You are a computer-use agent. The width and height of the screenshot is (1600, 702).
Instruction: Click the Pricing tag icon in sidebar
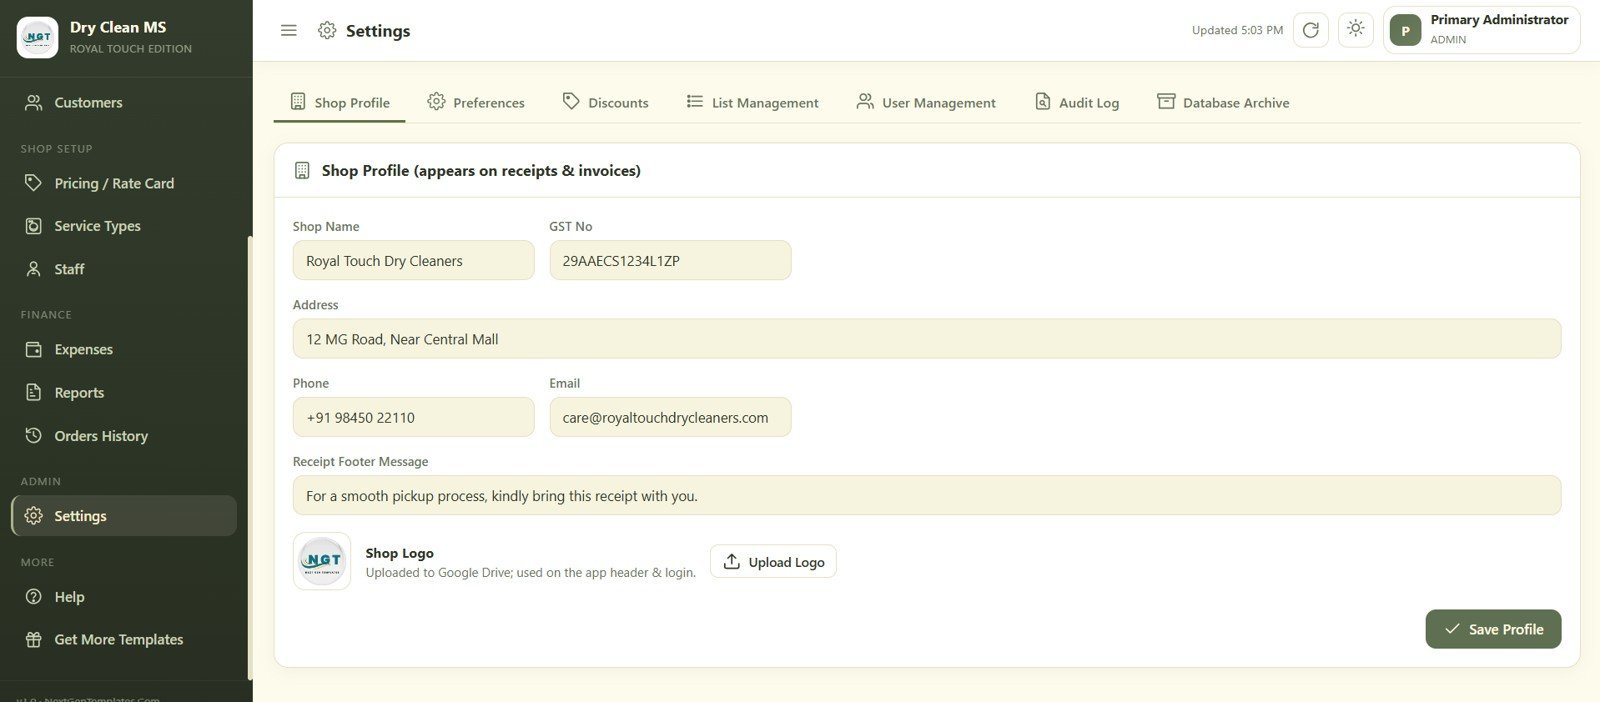tap(34, 183)
